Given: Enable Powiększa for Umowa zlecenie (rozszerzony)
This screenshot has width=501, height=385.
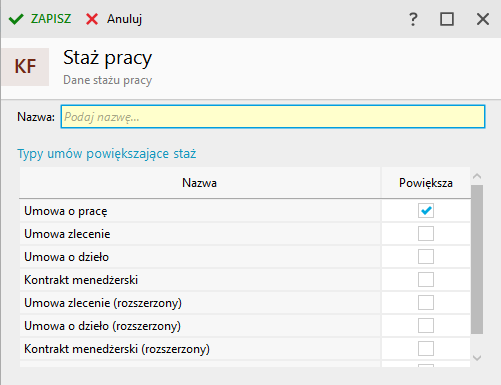Looking at the screenshot, I should [x=426, y=303].
